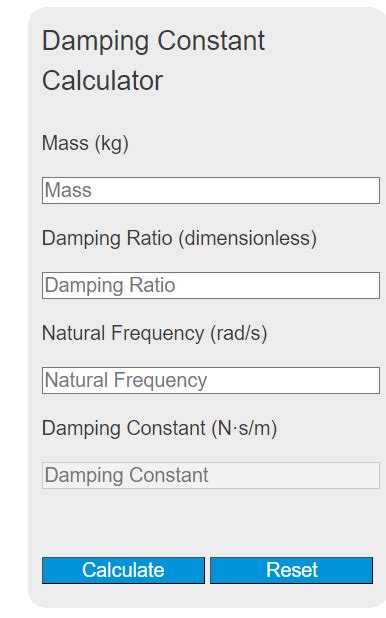
Task: Click the 'Mass' placeholder text
Action: pos(68,190)
